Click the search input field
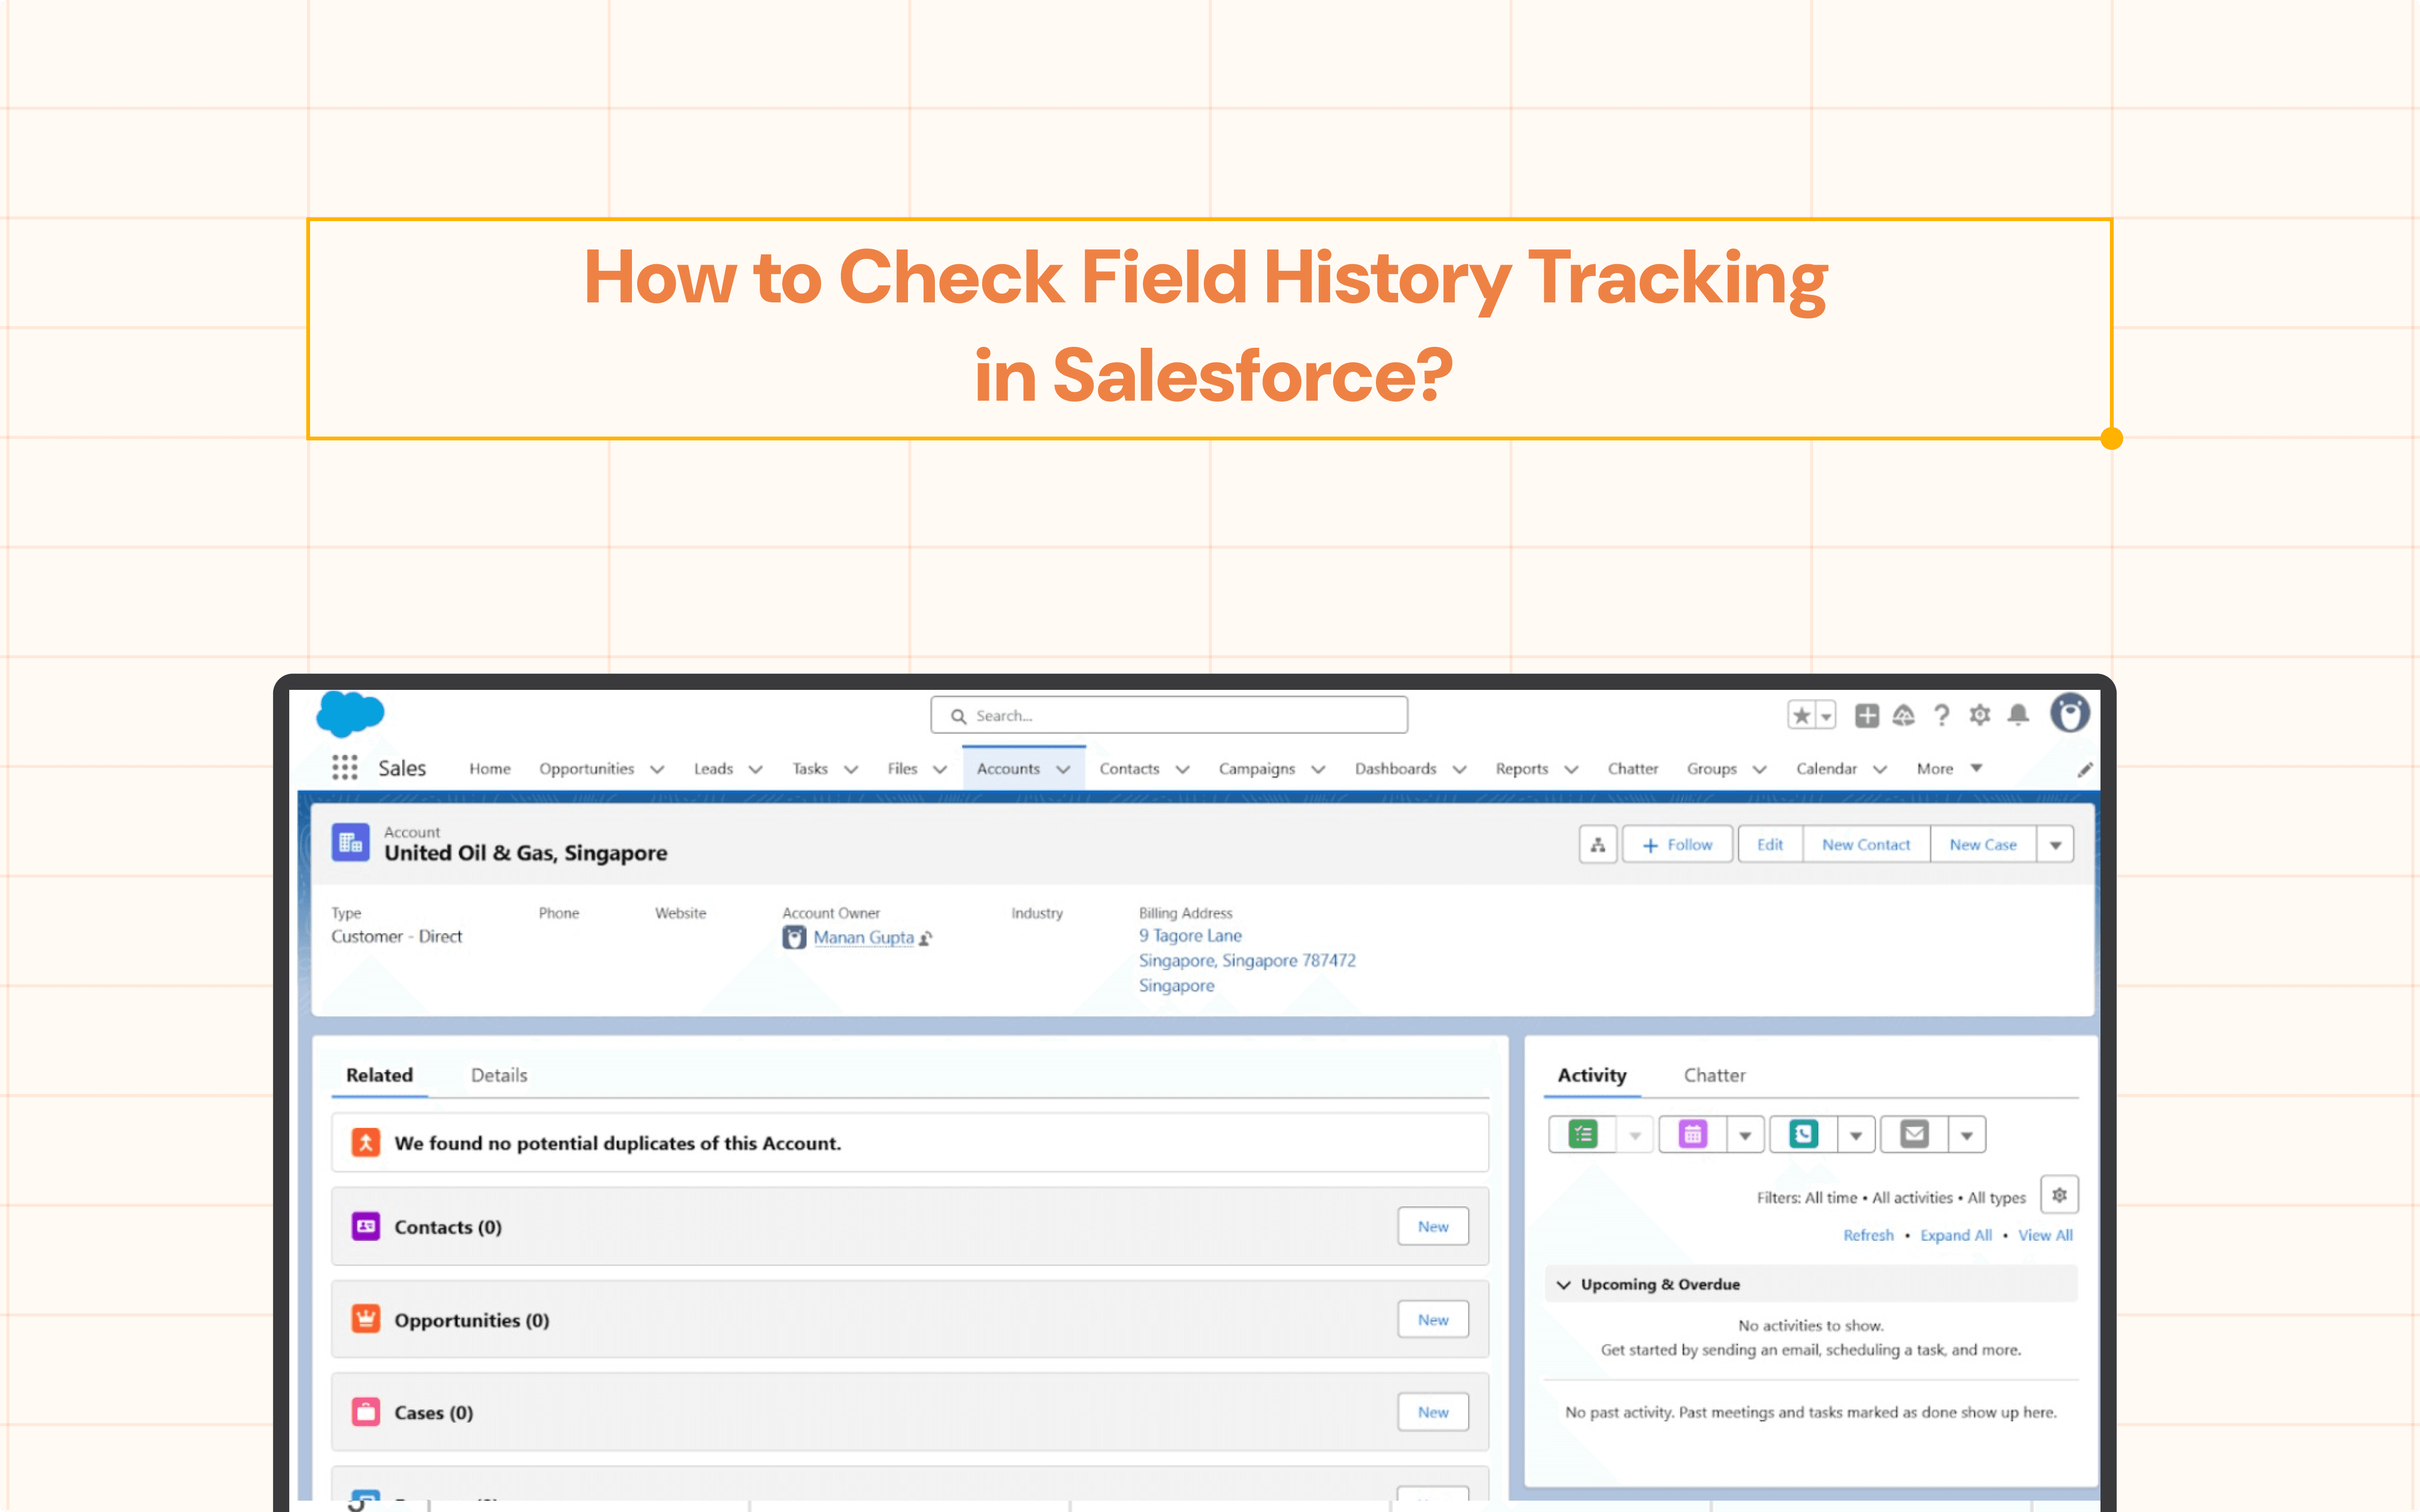 (1169, 715)
